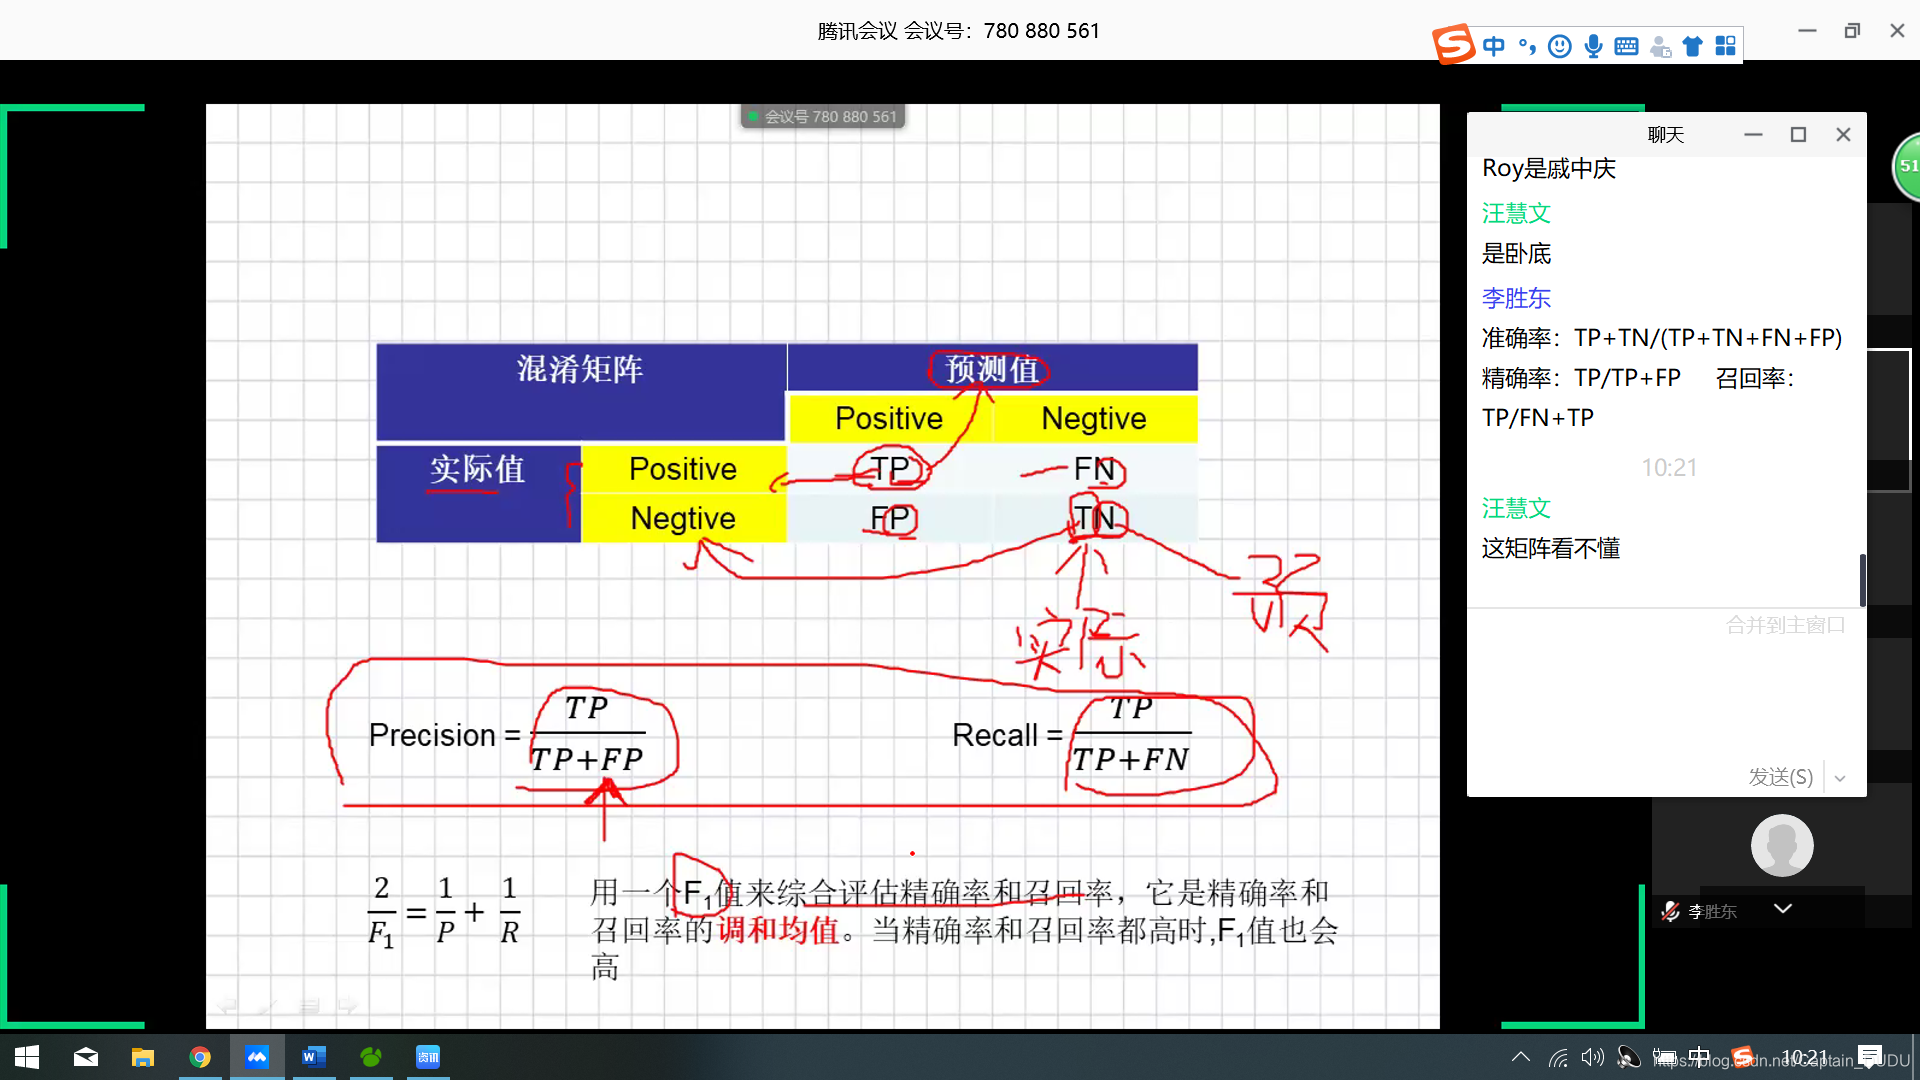Expand the chevron beside 李胜东
1920x1080 pixels.
[x=1783, y=908]
